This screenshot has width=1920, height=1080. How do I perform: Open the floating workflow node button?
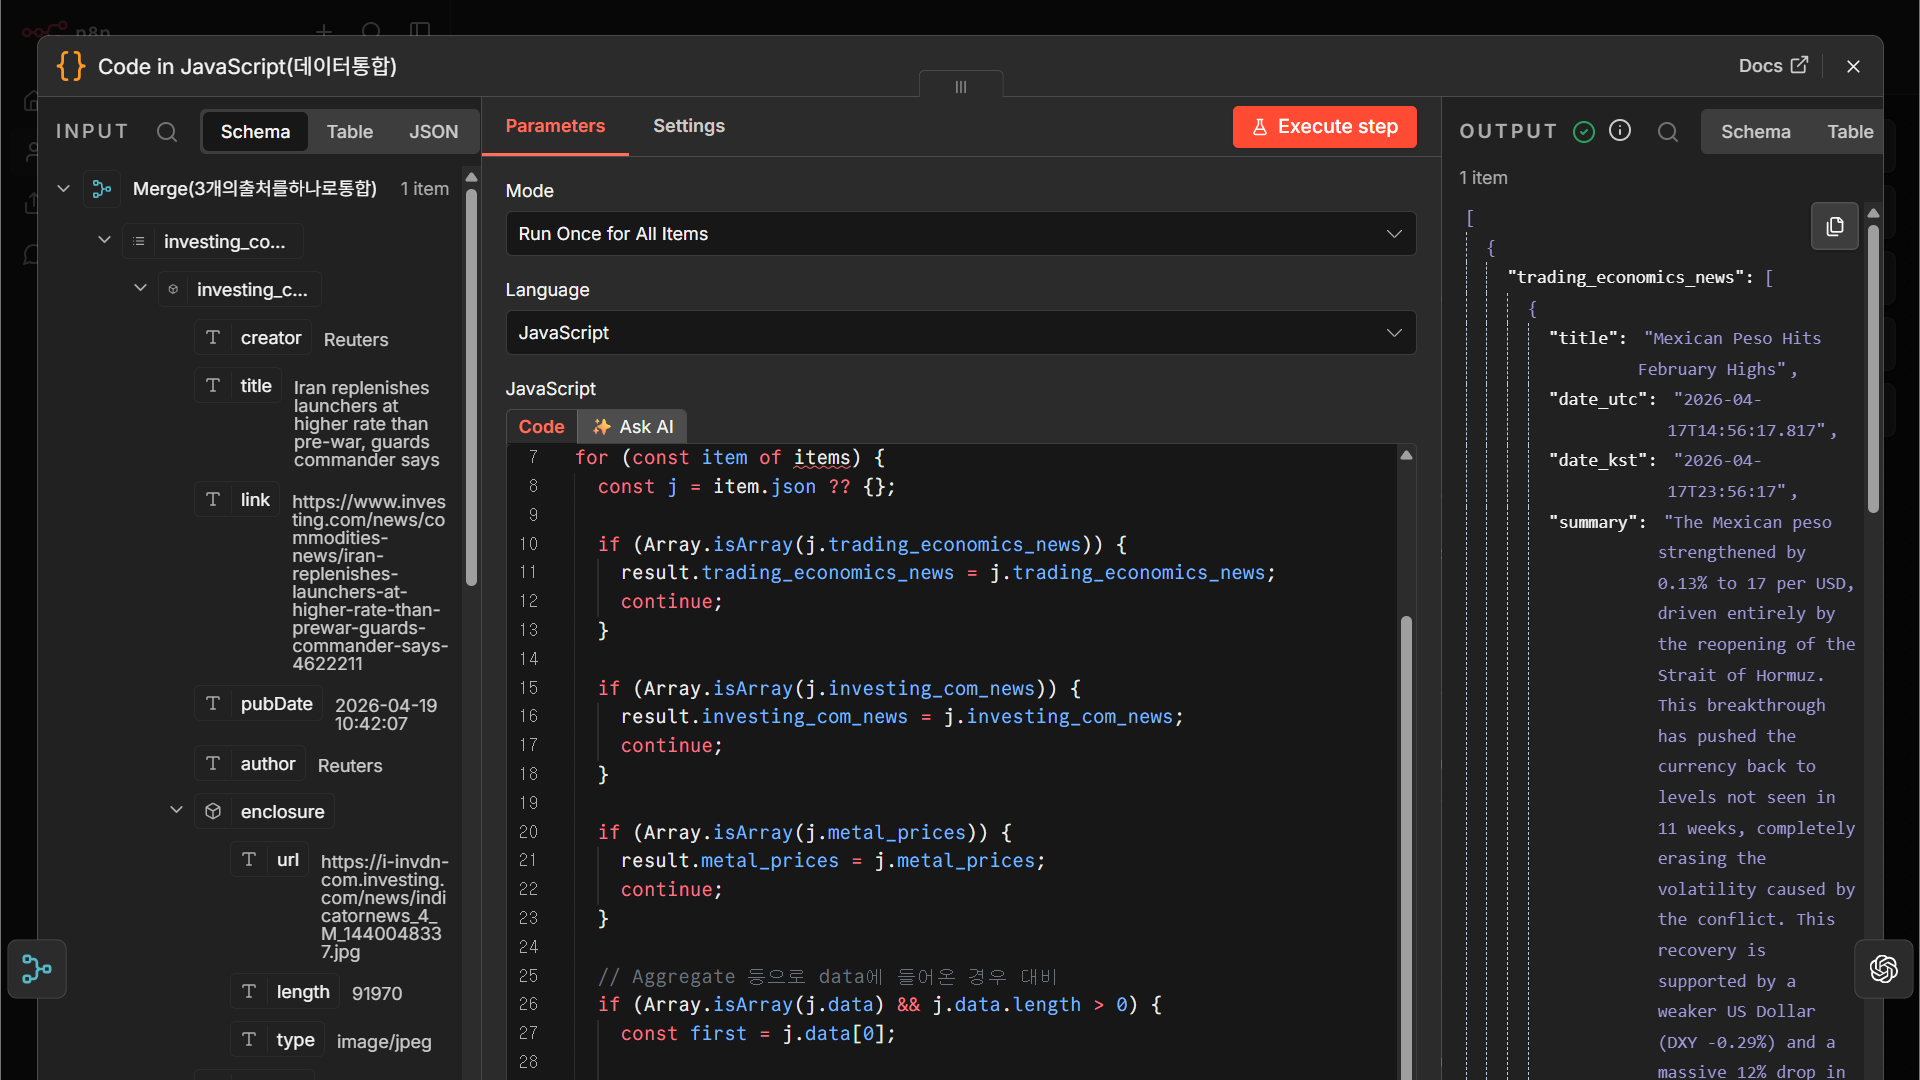(x=37, y=969)
